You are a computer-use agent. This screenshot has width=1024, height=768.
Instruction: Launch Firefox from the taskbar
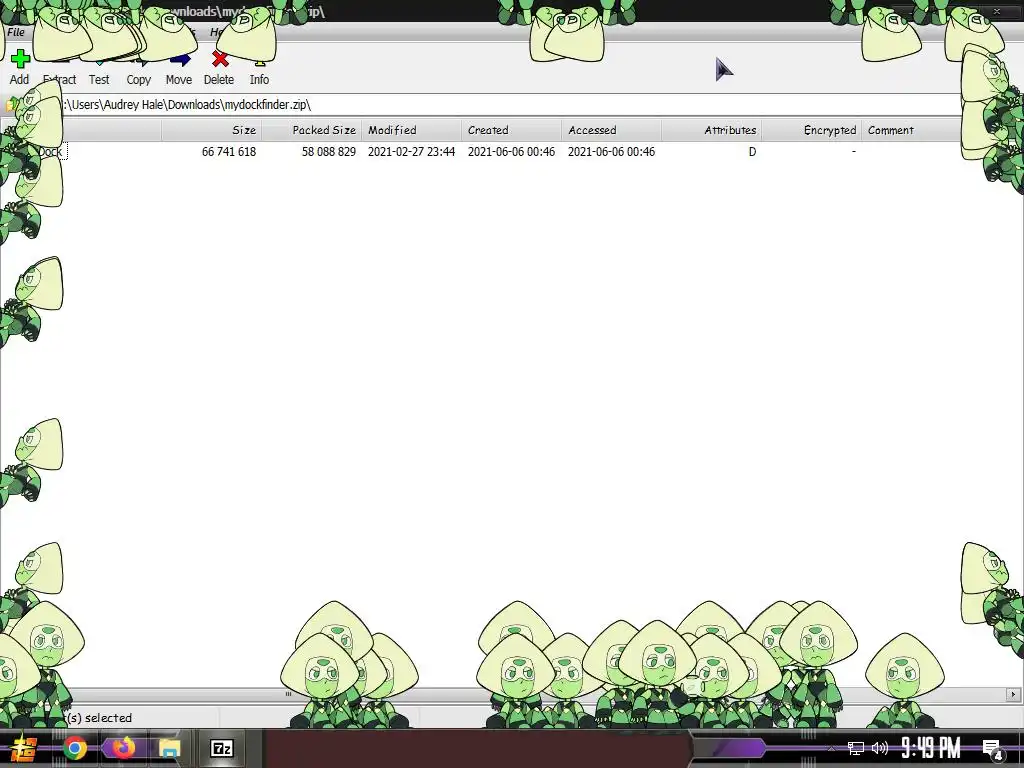tap(122, 748)
